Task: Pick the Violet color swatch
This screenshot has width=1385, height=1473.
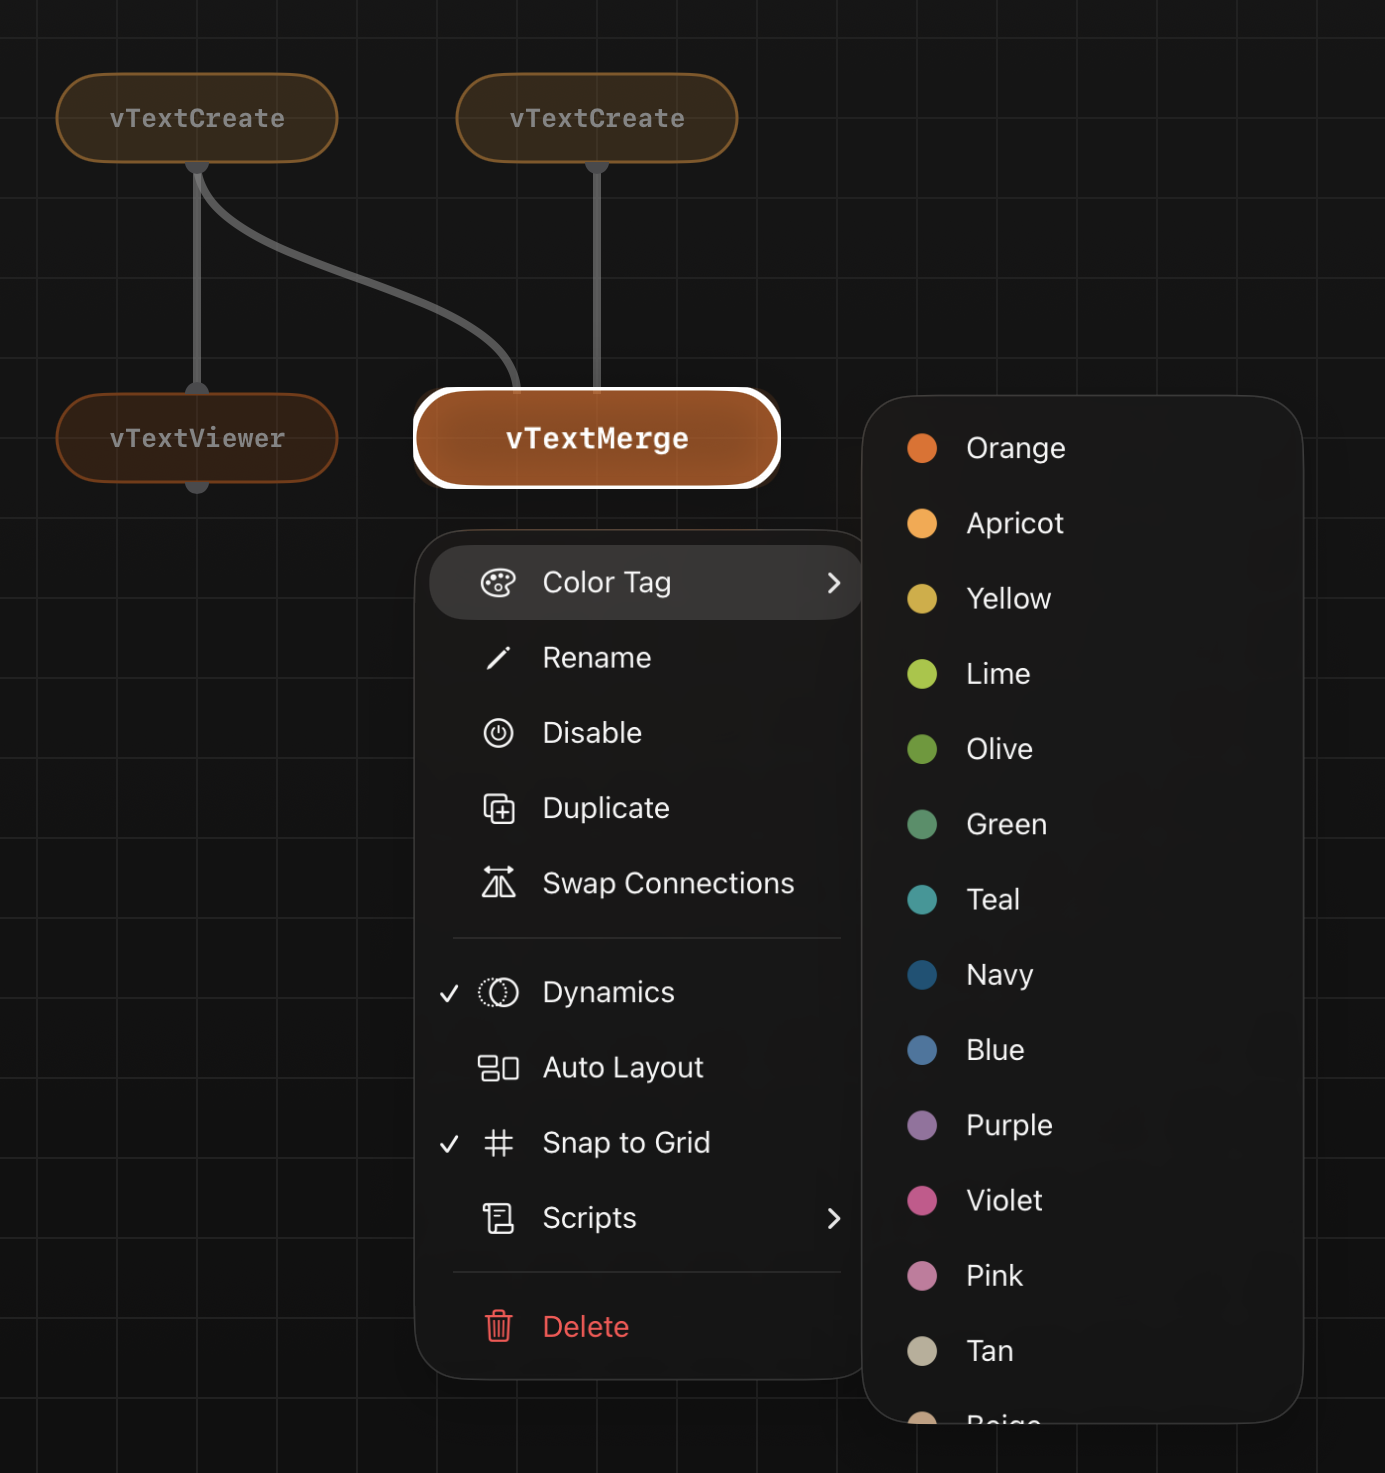Action: coord(922,1200)
